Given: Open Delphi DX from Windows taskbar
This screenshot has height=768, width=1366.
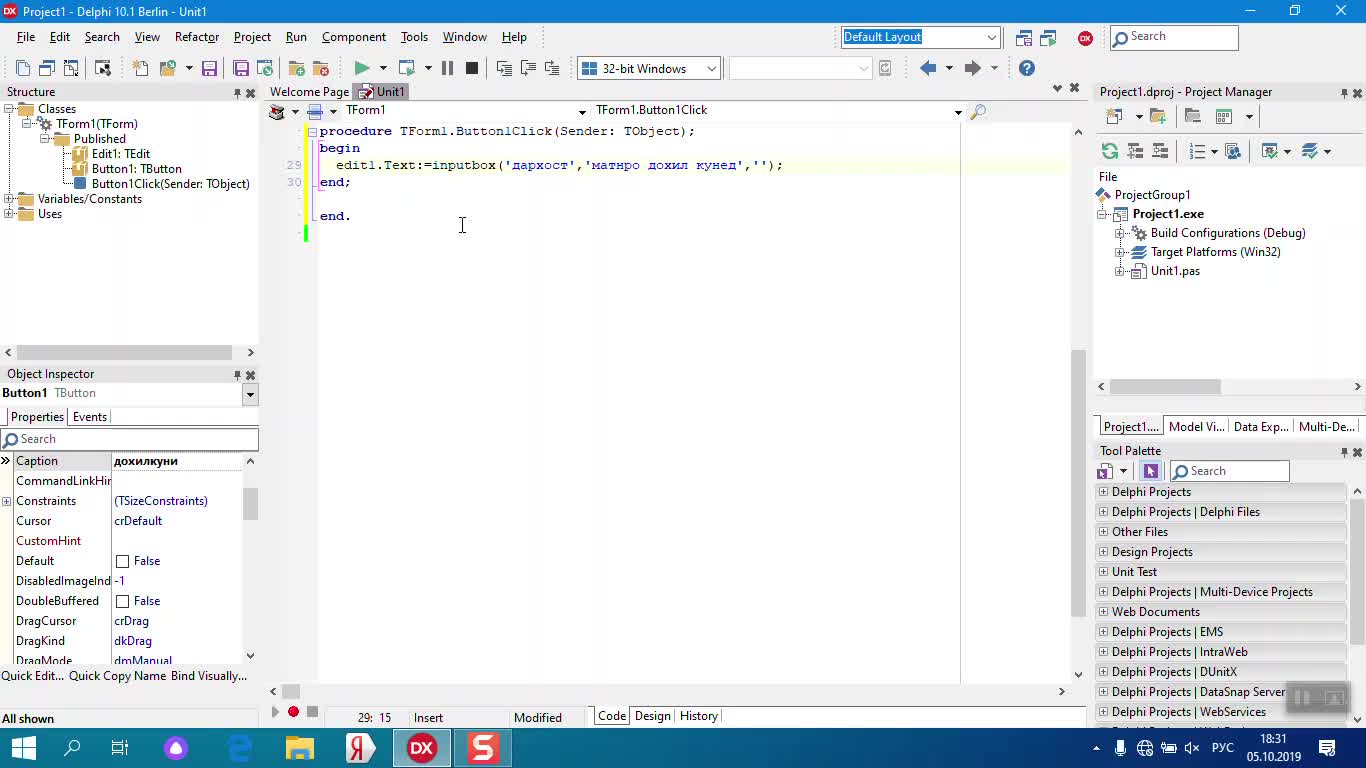Looking at the screenshot, I should coord(422,748).
